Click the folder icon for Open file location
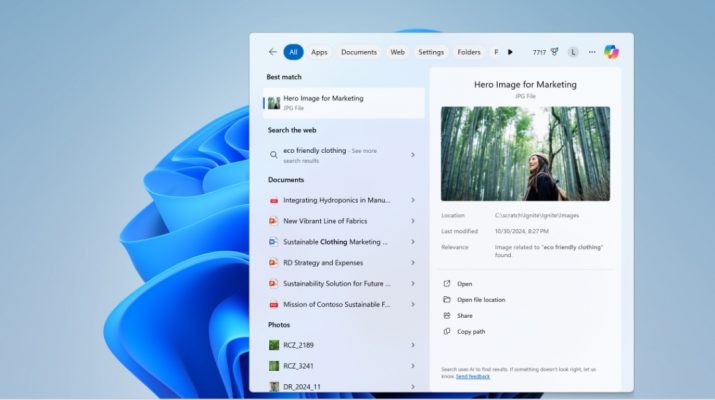This screenshot has height=400, width=715. coord(447,300)
